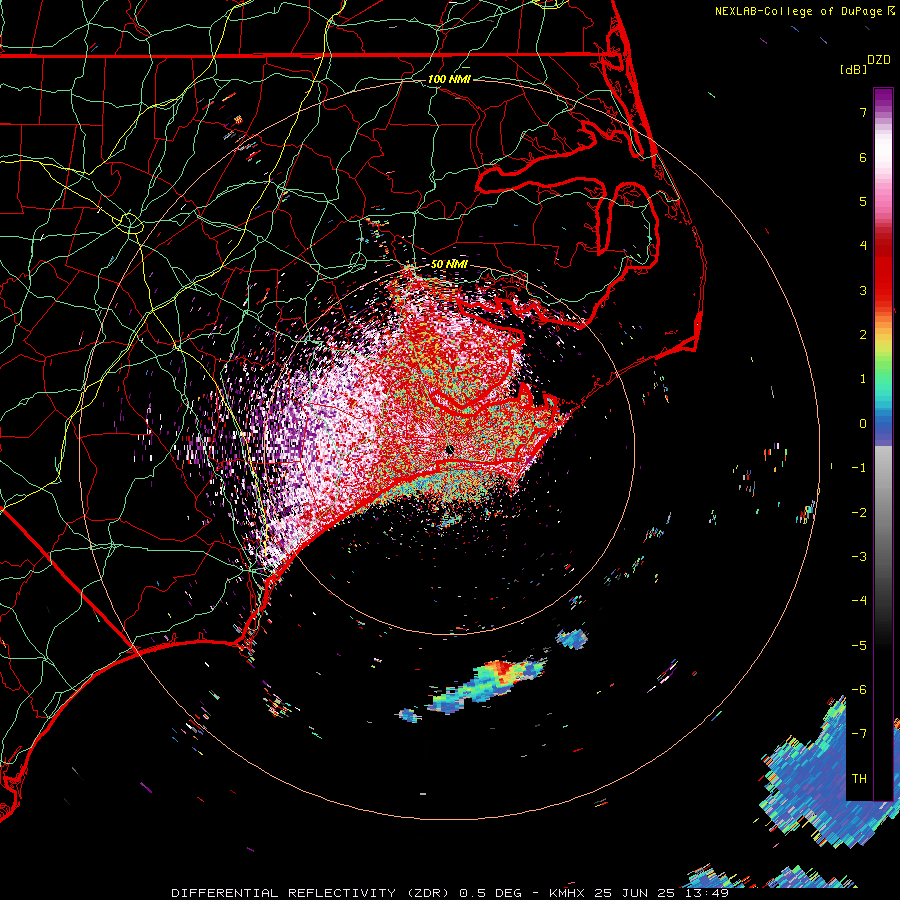The width and height of the screenshot is (900, 900).
Task: Click the KMHX station identifier in title
Action: [567, 893]
